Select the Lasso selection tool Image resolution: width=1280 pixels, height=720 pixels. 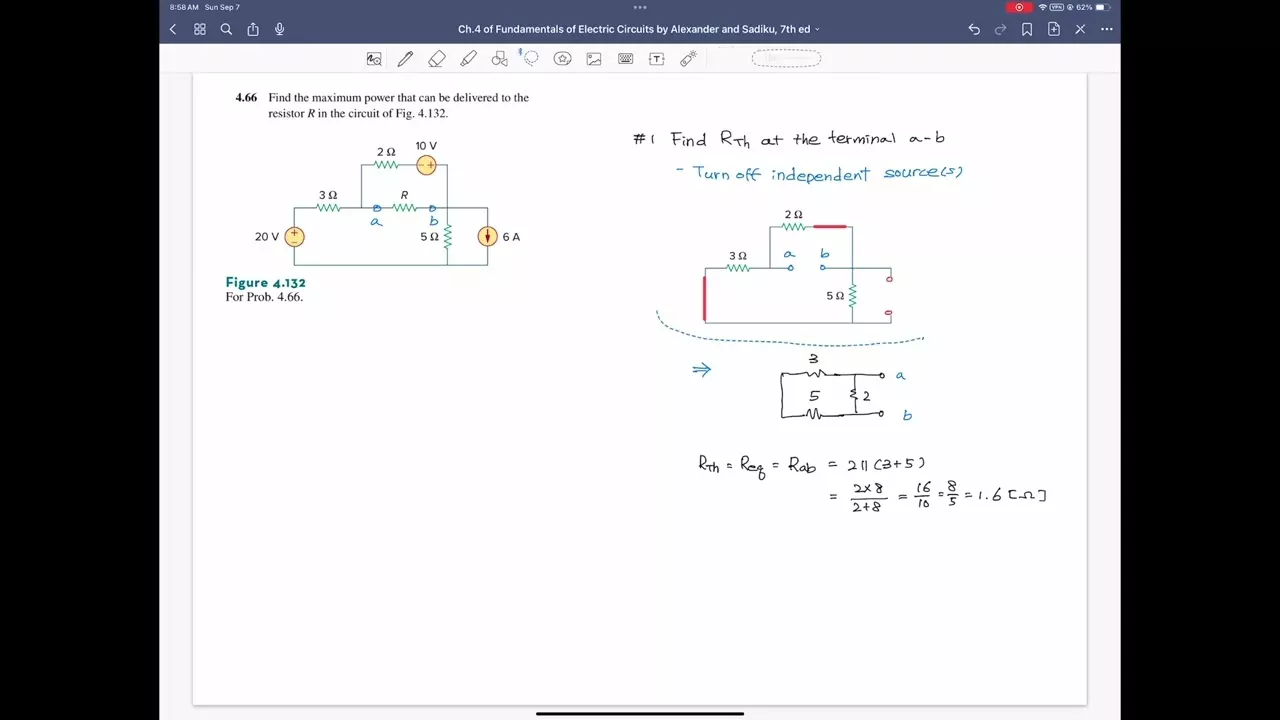pyautogui.click(x=531, y=59)
